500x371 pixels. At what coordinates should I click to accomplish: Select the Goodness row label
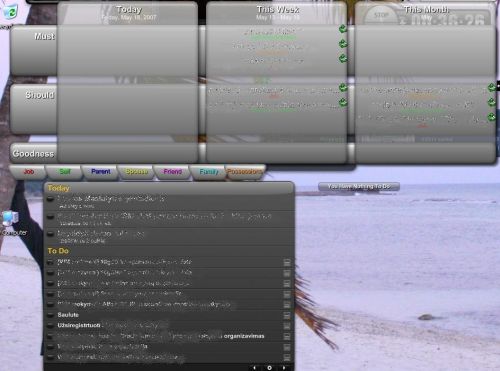(x=33, y=154)
